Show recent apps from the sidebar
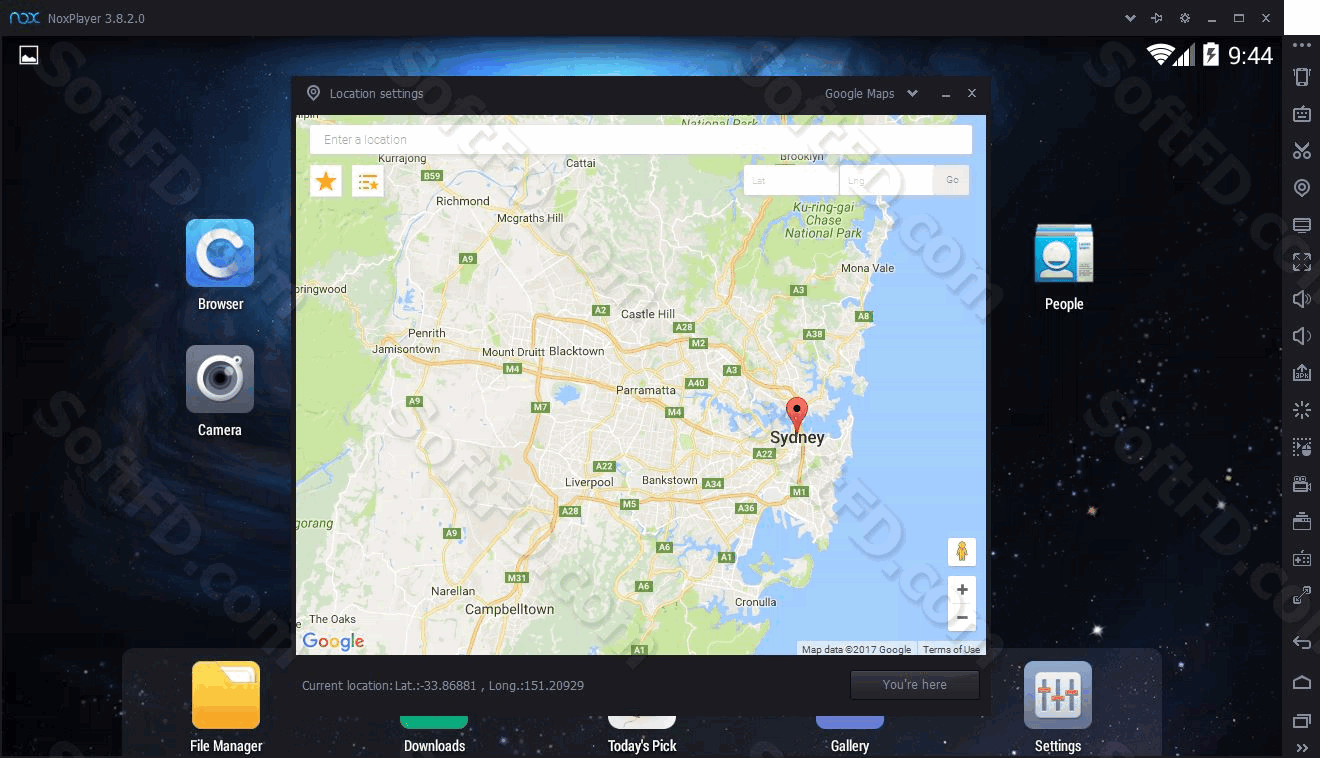The width and height of the screenshot is (1320, 758). 1301,721
